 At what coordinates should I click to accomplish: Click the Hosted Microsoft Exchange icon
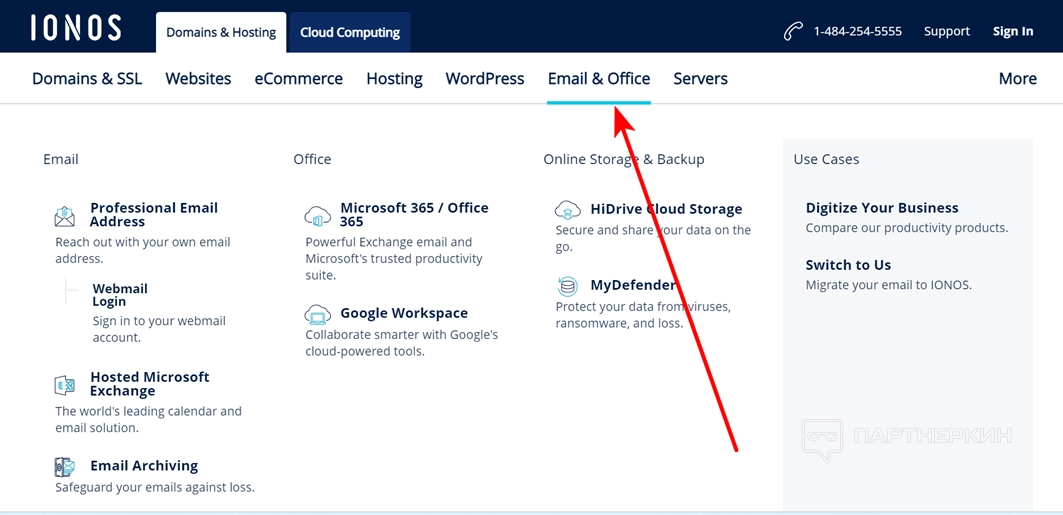65,385
